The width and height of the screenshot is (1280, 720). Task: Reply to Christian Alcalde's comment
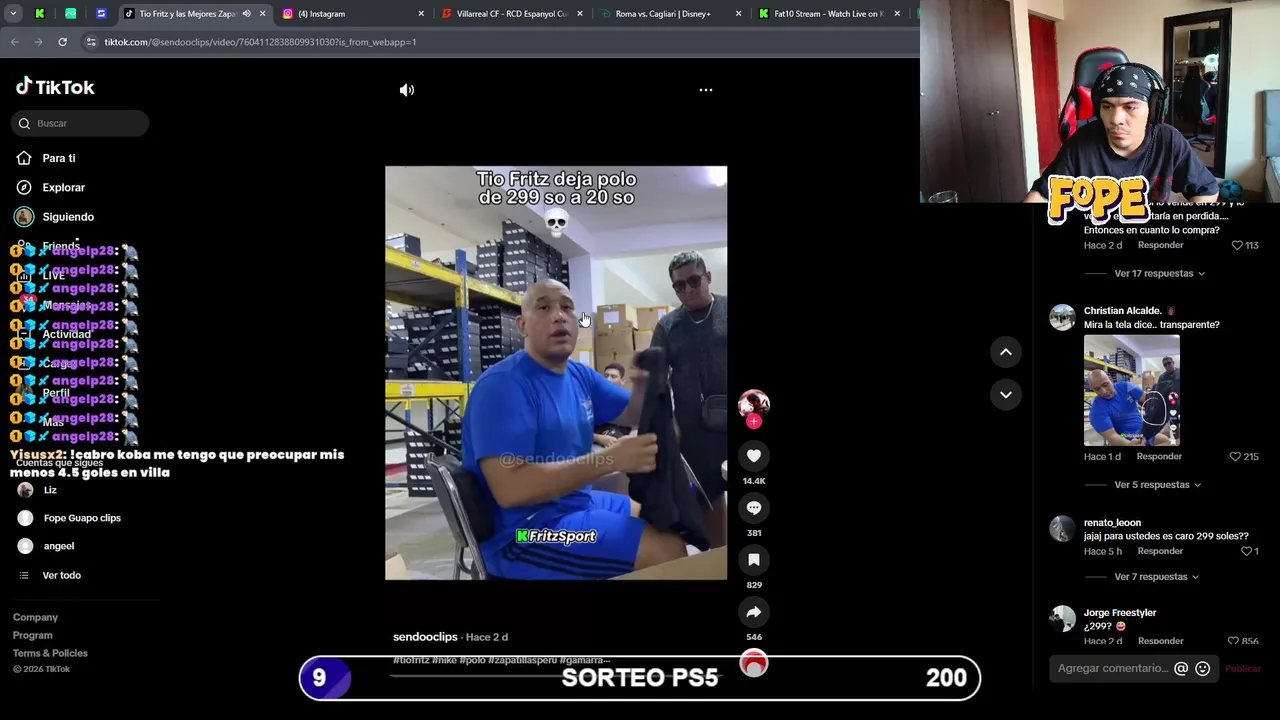pyautogui.click(x=1159, y=456)
